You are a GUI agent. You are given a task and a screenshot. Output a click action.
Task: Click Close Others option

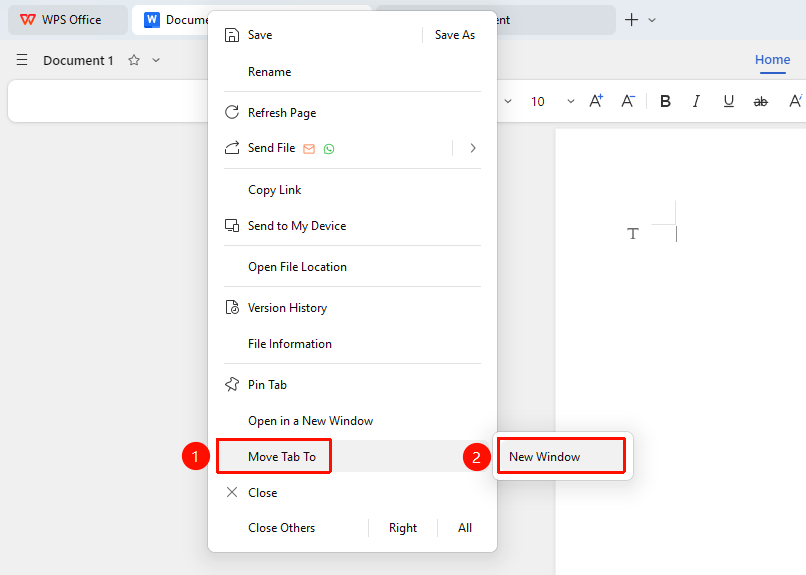(x=282, y=528)
